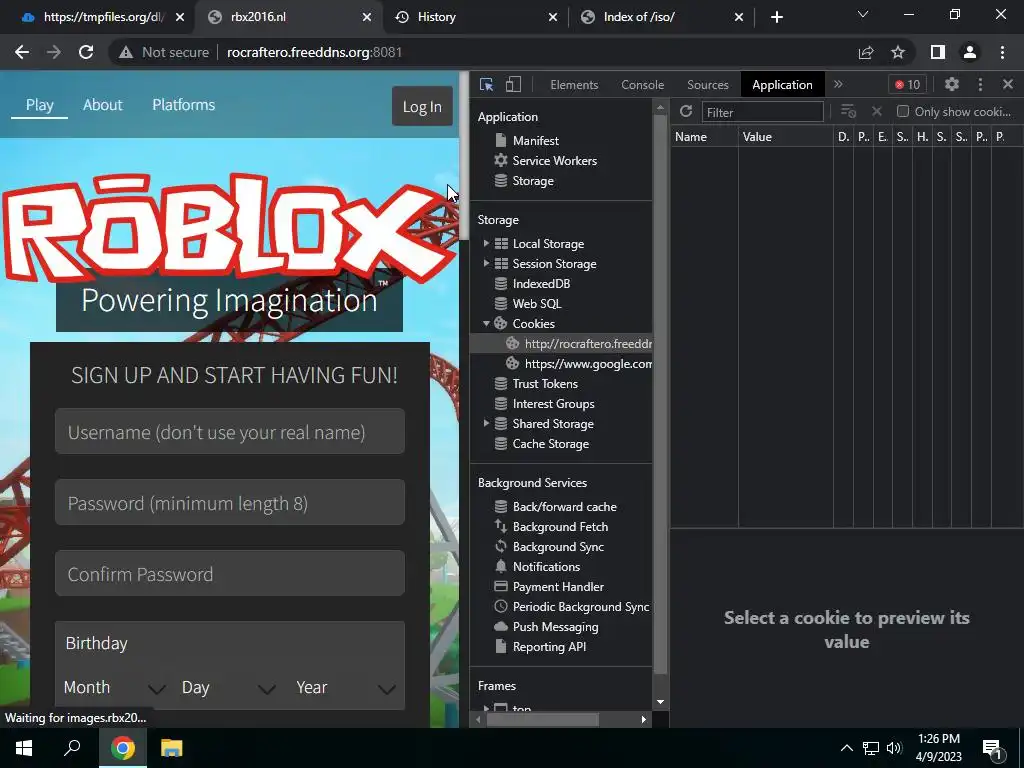1024x768 pixels.
Task: Click the Confirm Password field
Action: coord(230,573)
